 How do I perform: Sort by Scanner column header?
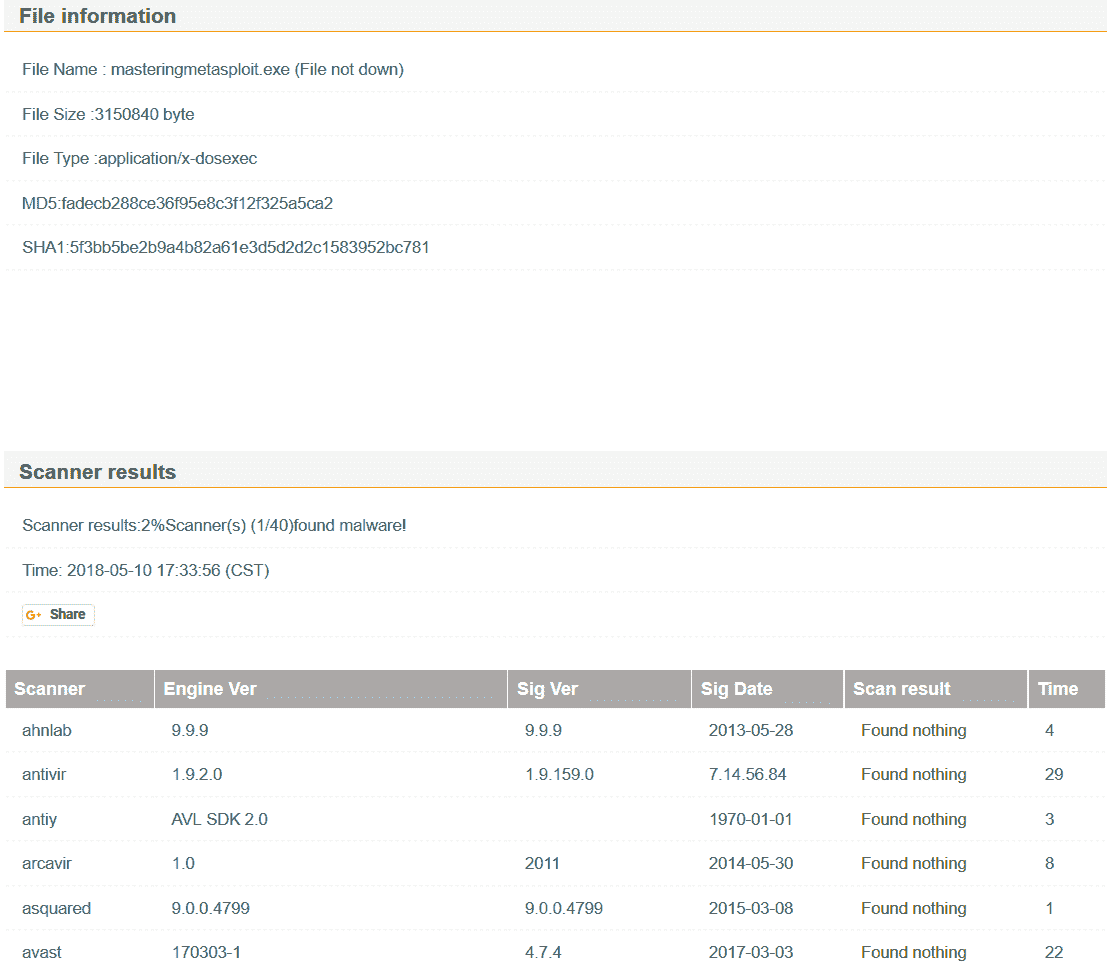(80, 689)
